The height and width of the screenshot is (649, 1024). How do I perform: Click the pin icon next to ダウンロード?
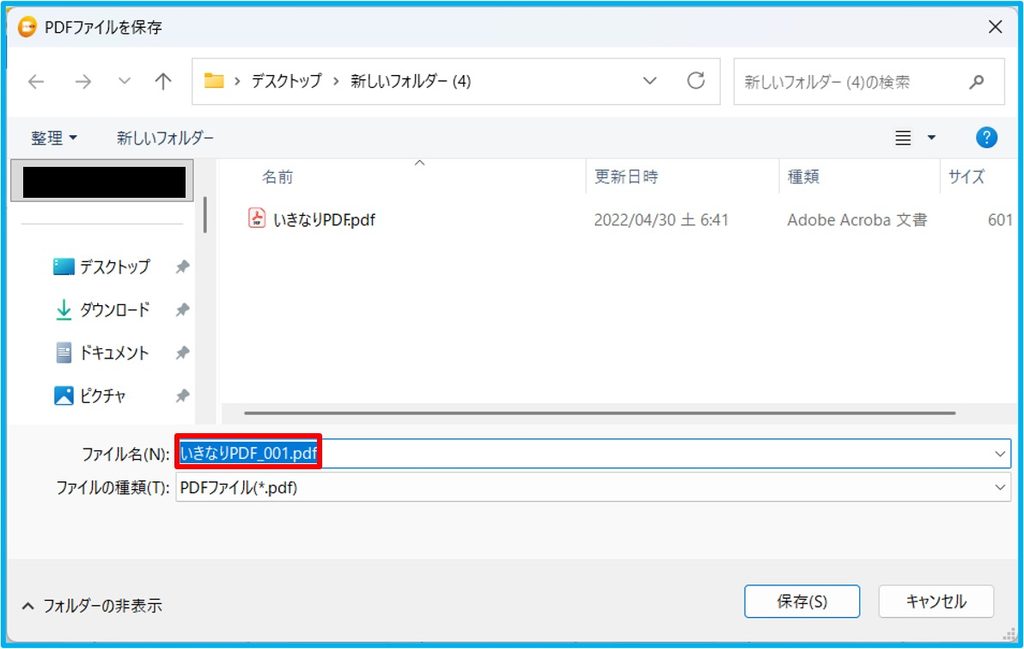182,309
